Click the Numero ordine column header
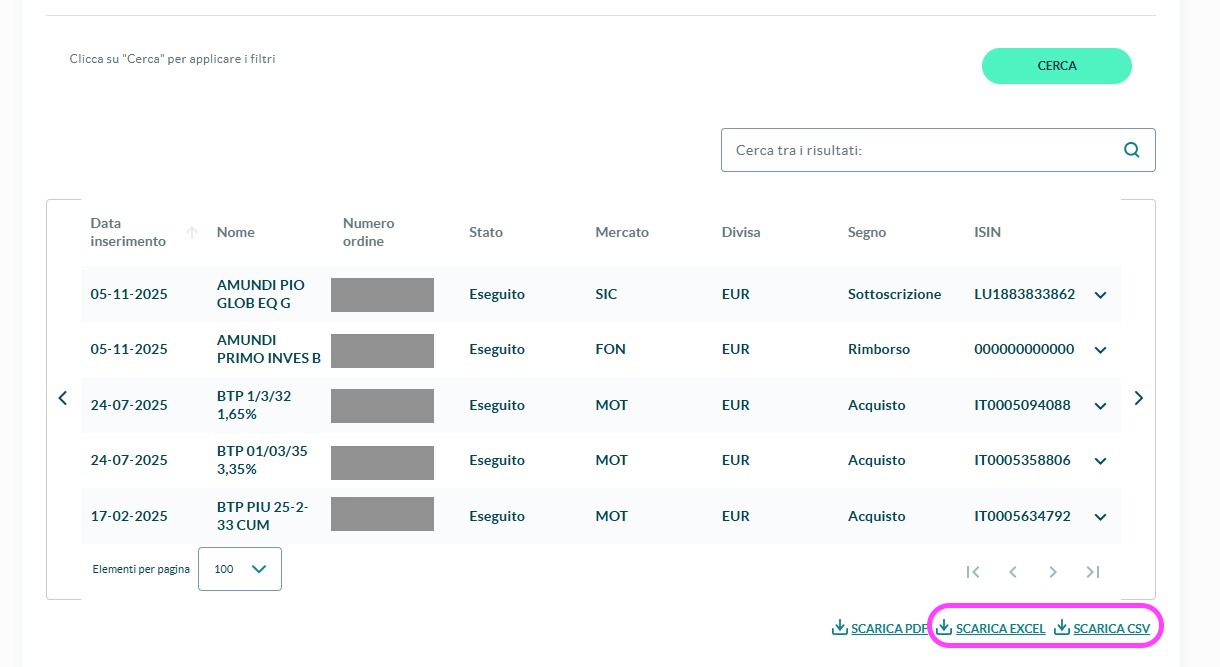The width and height of the screenshot is (1220, 667). (369, 232)
